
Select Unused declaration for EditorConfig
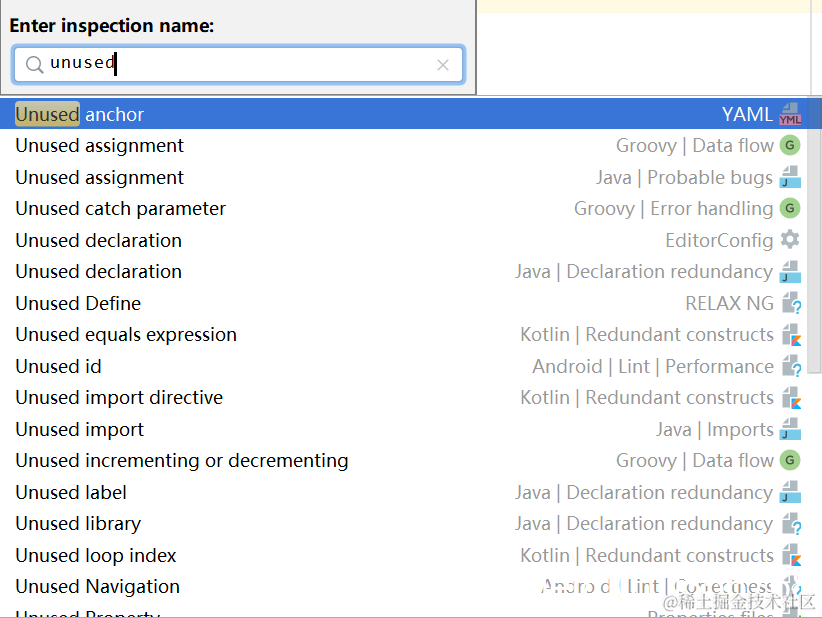(98, 240)
